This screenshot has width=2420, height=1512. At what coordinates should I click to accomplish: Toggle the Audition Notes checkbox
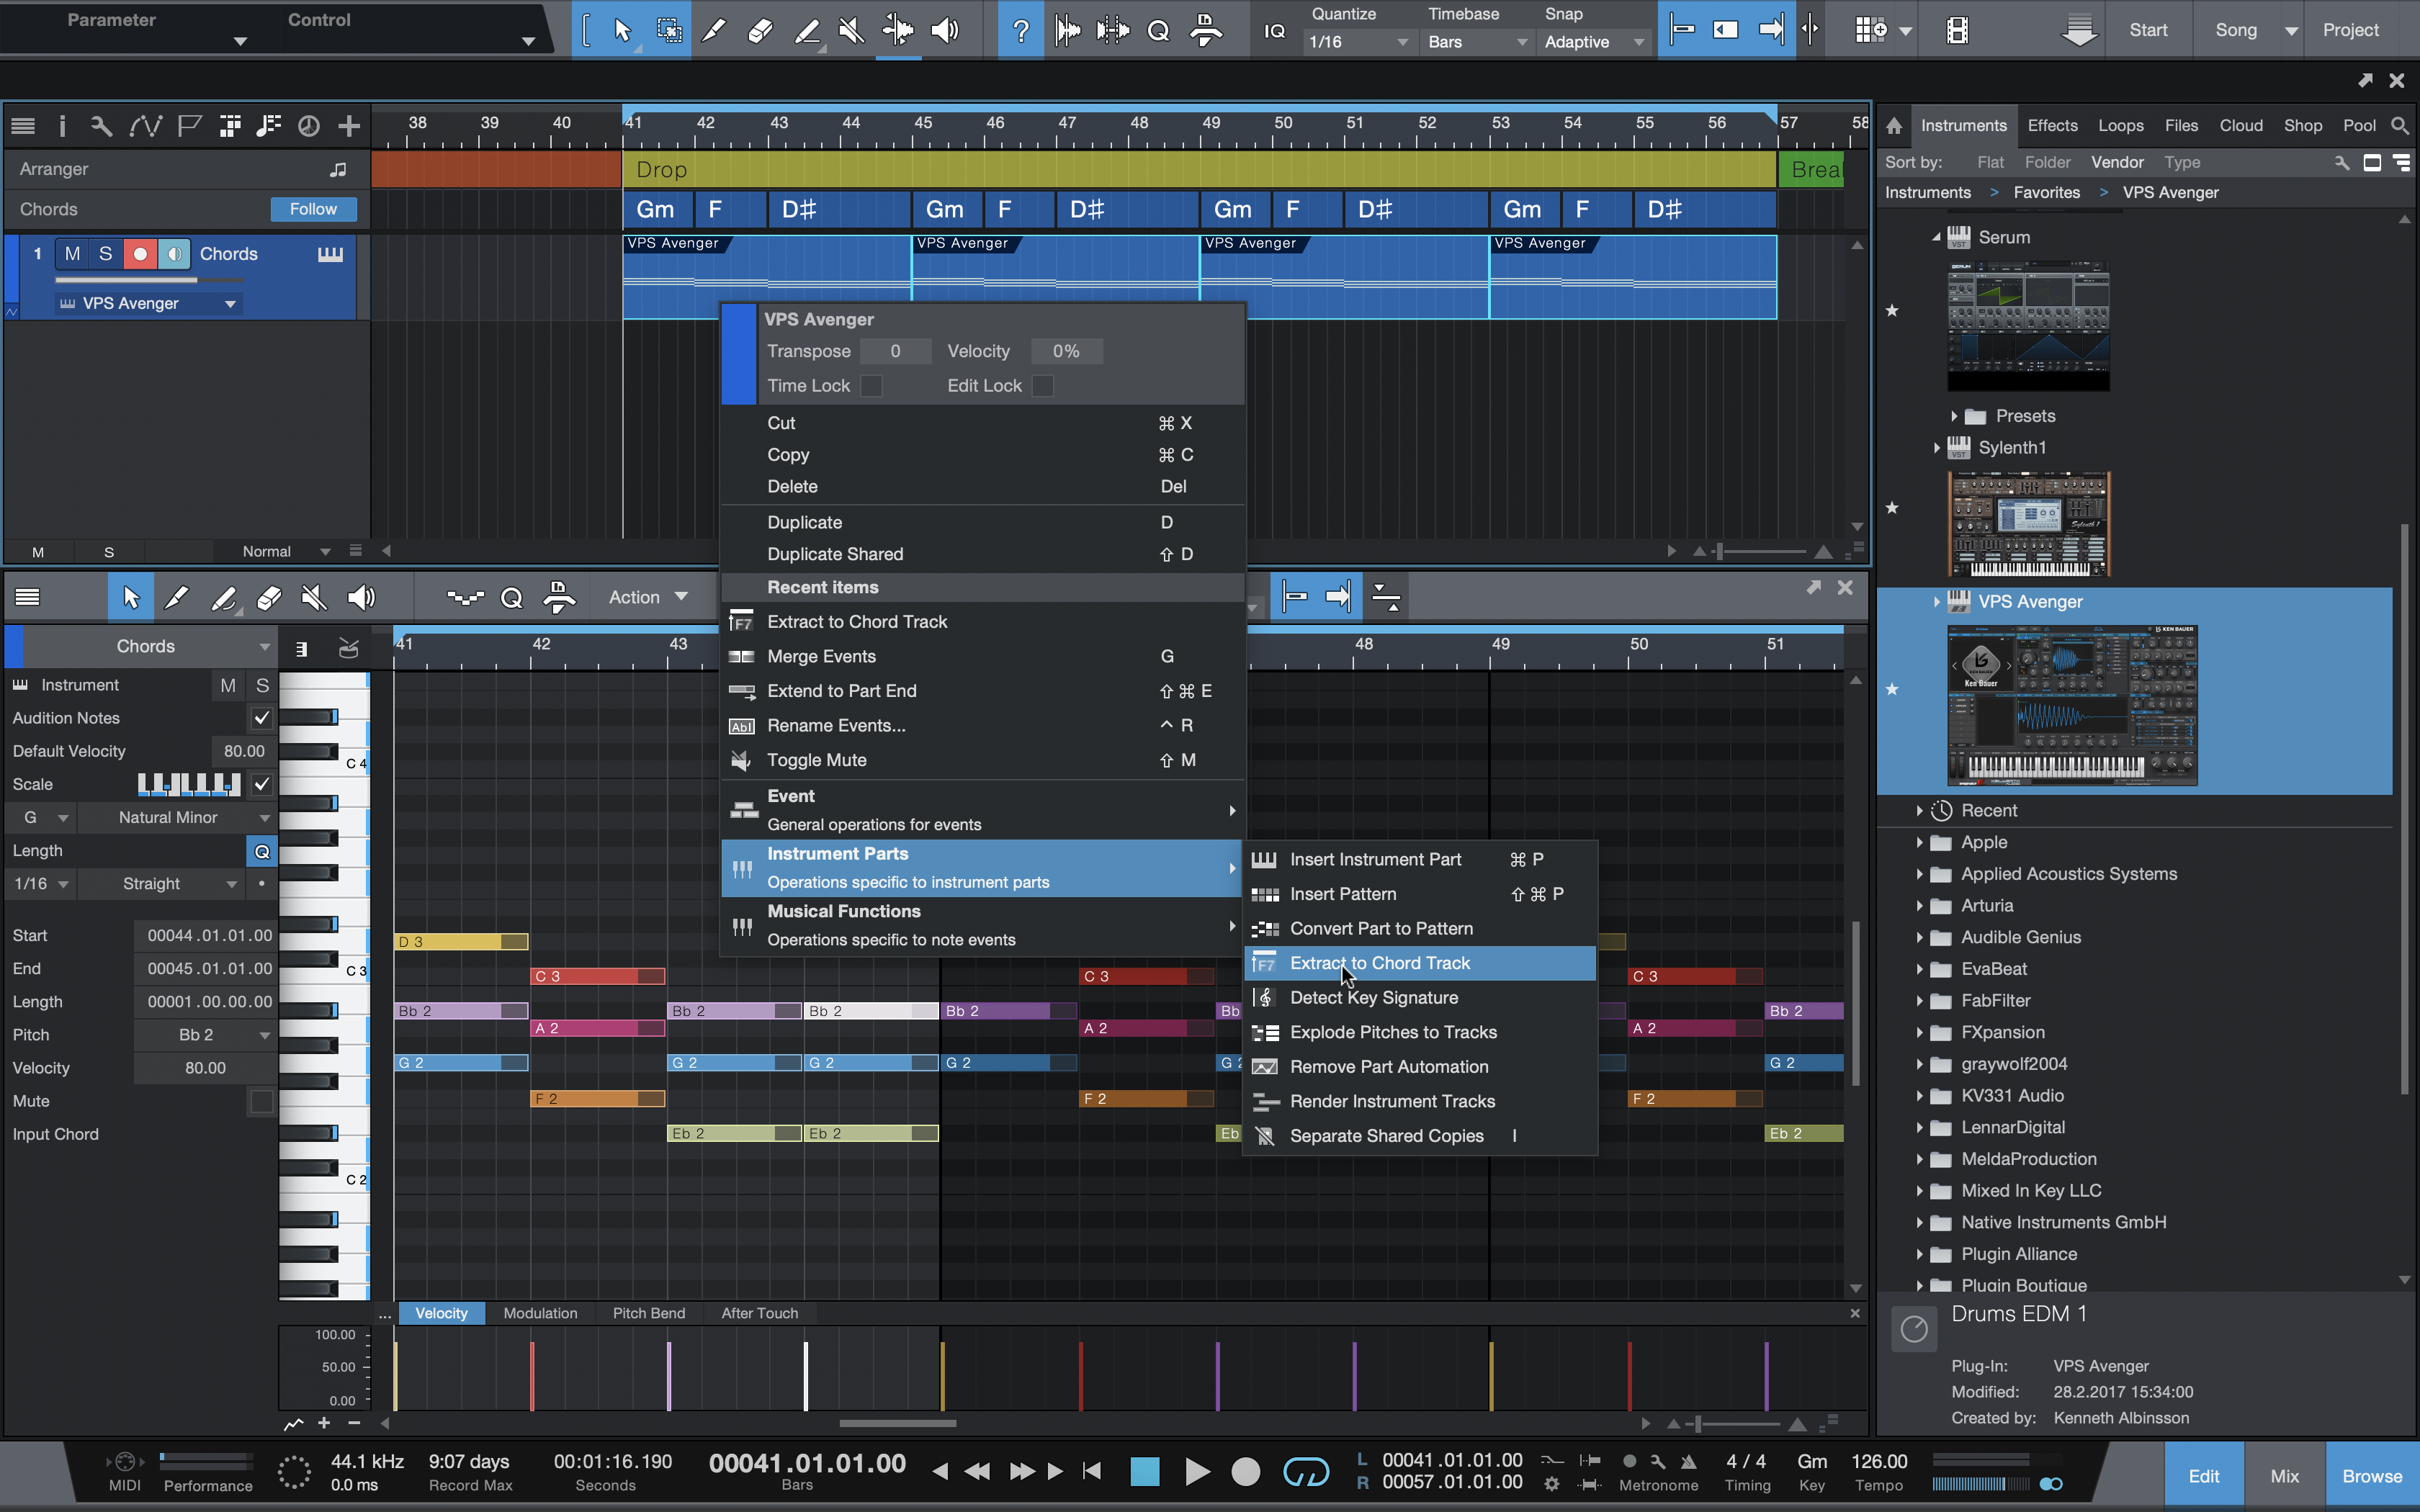262,718
